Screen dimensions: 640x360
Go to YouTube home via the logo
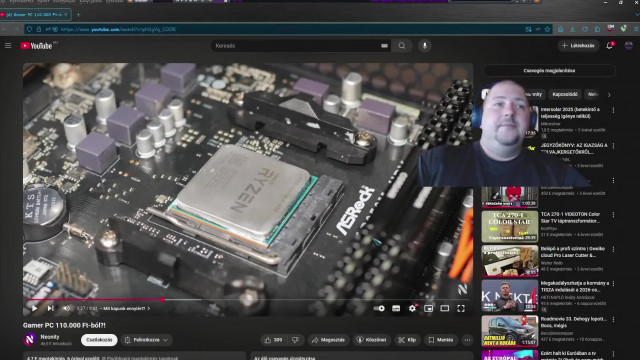tap(36, 46)
